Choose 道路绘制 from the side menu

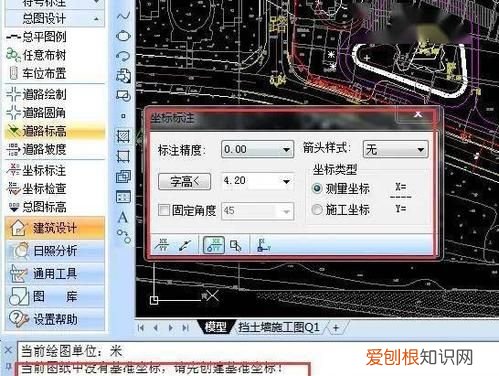tap(36, 95)
